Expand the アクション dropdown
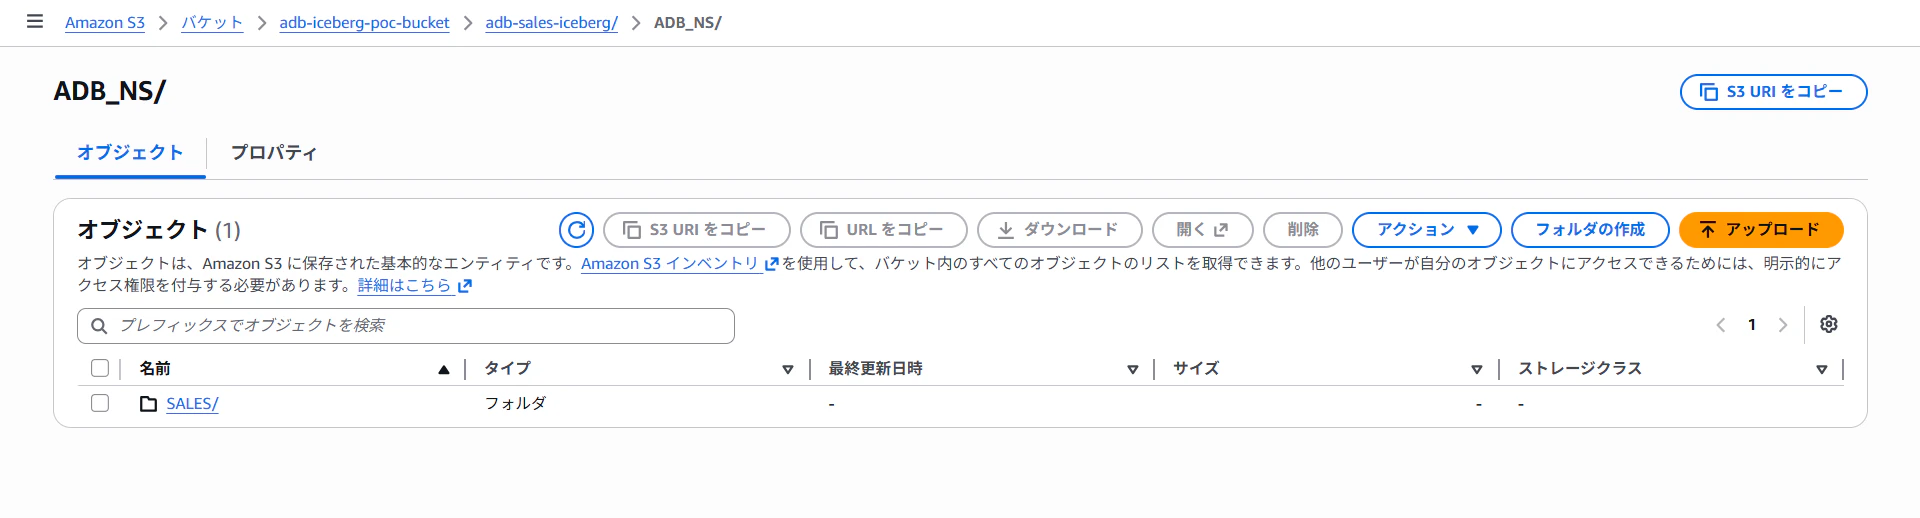The height and width of the screenshot is (518, 1920). (1426, 230)
